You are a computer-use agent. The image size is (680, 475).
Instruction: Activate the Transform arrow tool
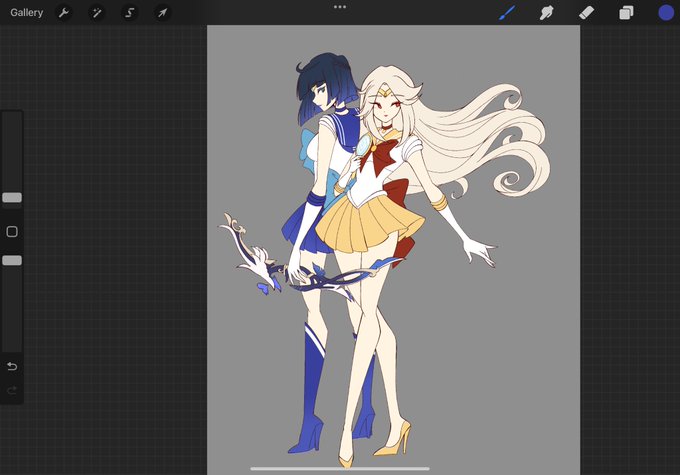(162, 13)
